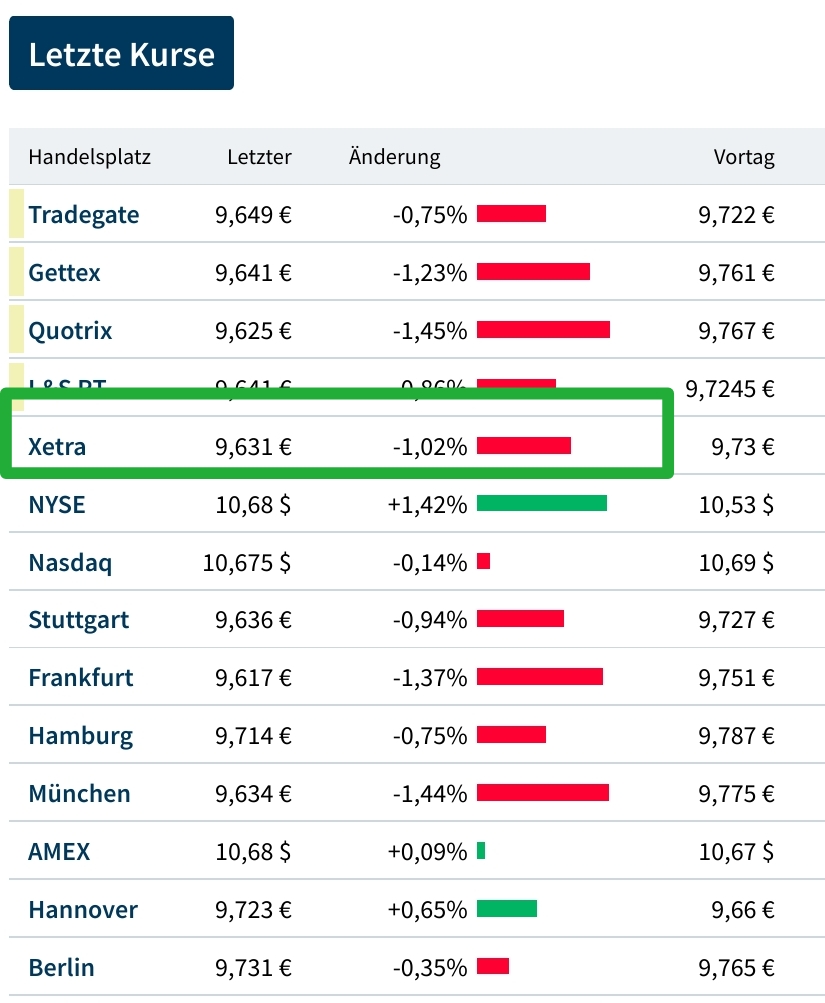
Task: Click the Frankfurt venue link
Action: coord(80,678)
